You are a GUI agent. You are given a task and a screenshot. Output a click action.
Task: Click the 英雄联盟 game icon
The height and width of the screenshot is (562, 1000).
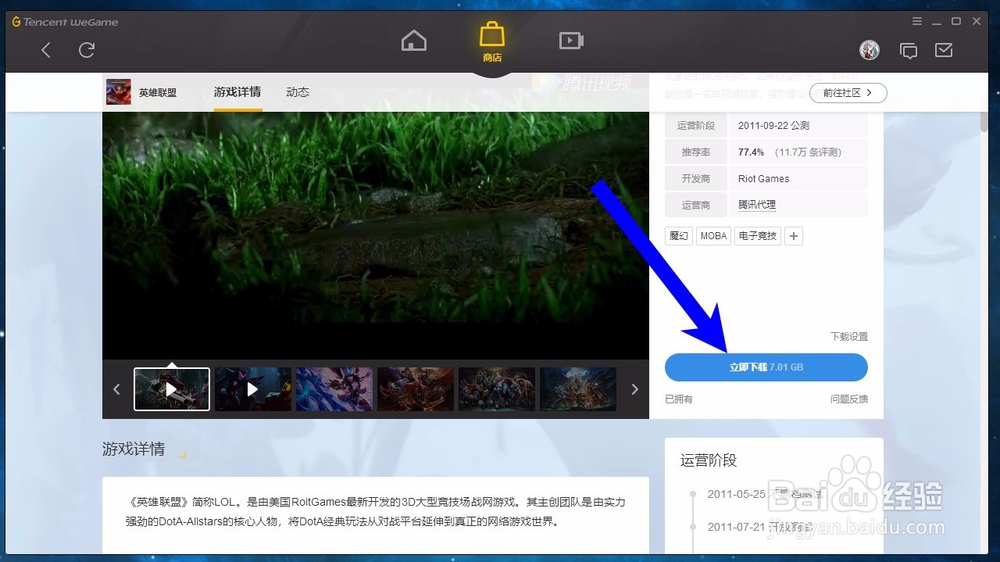tap(118, 92)
